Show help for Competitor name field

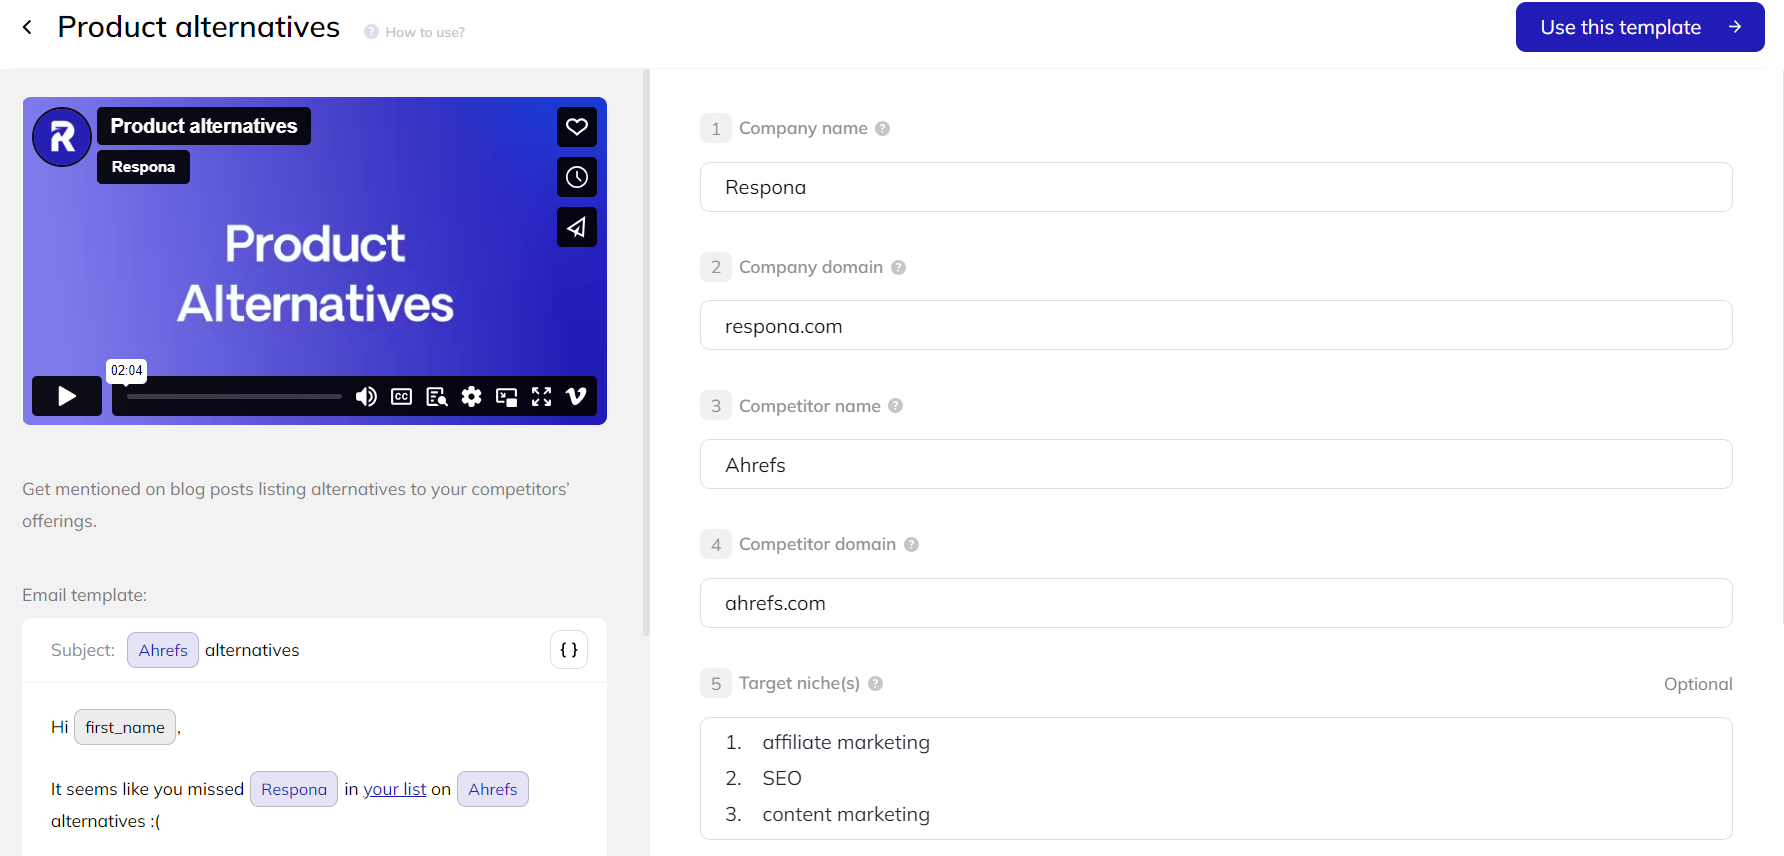click(x=895, y=406)
